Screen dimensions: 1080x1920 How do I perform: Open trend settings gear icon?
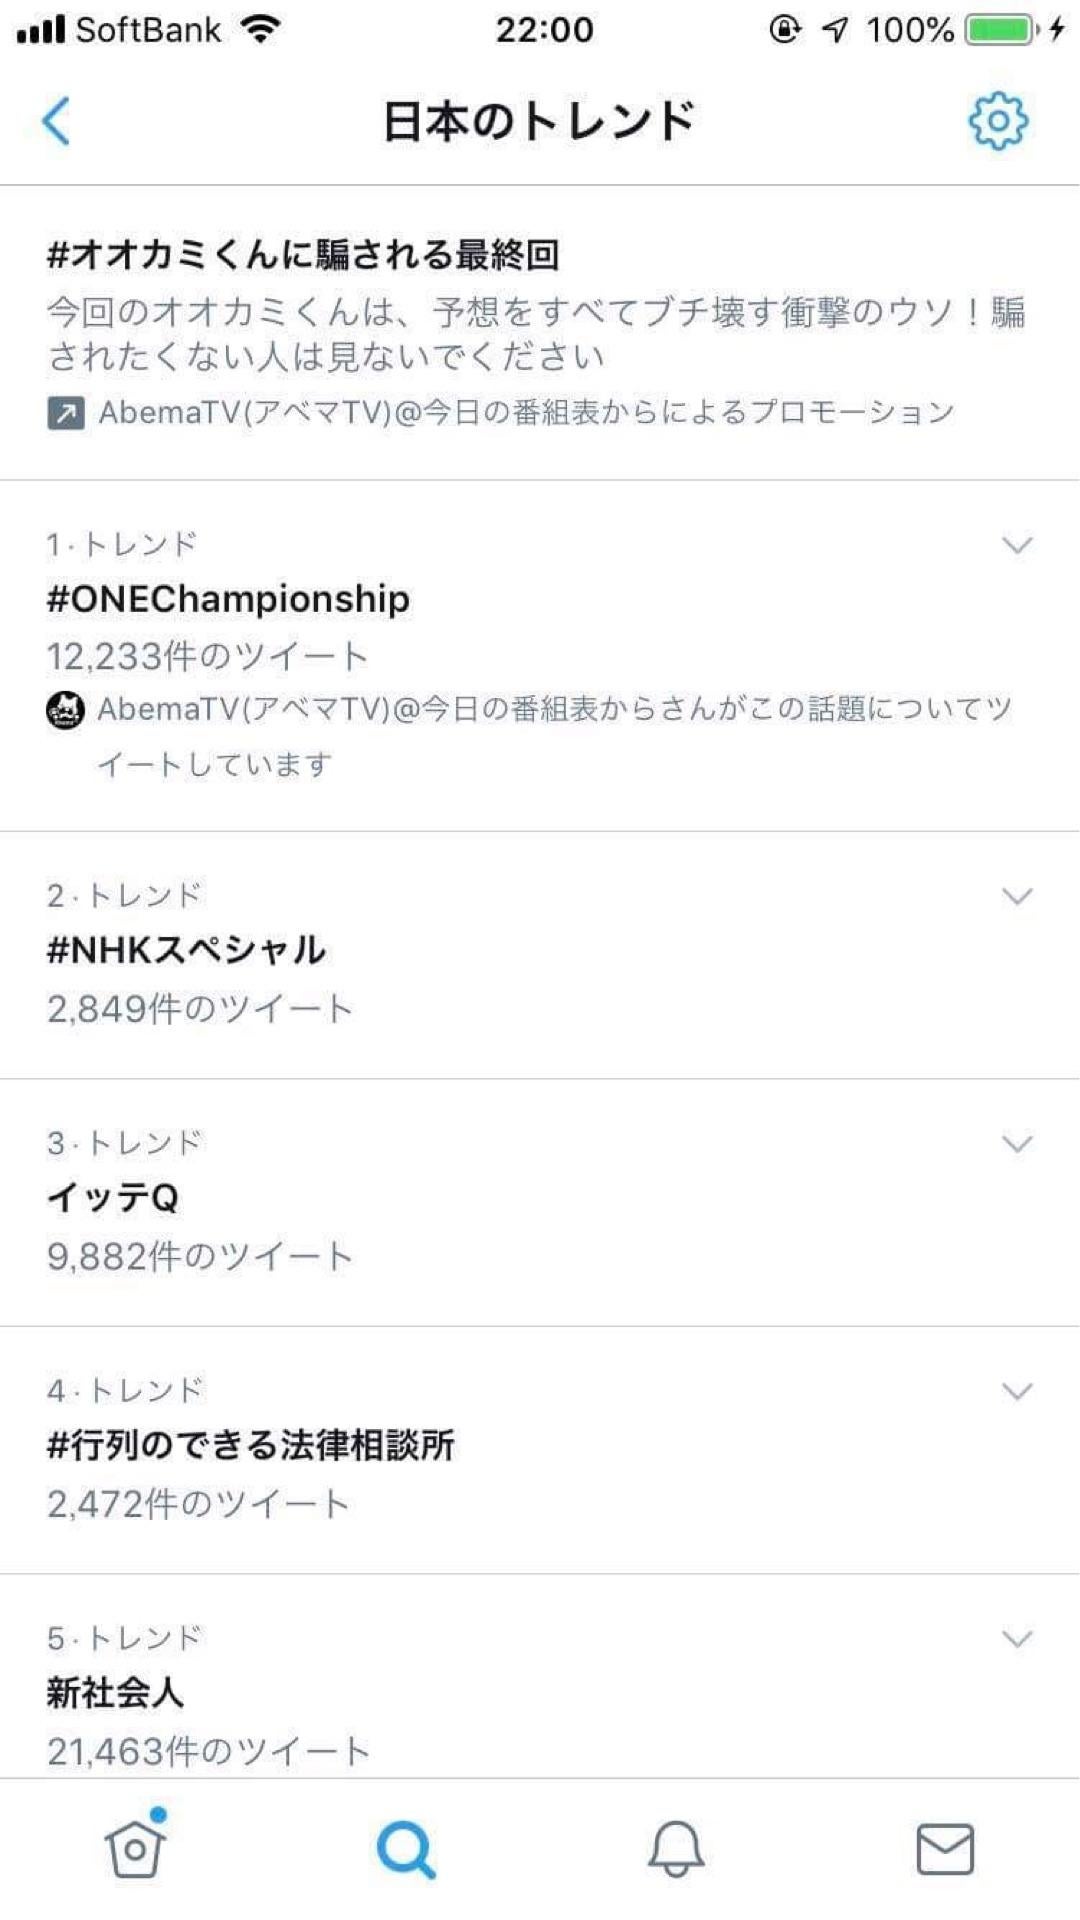(997, 121)
